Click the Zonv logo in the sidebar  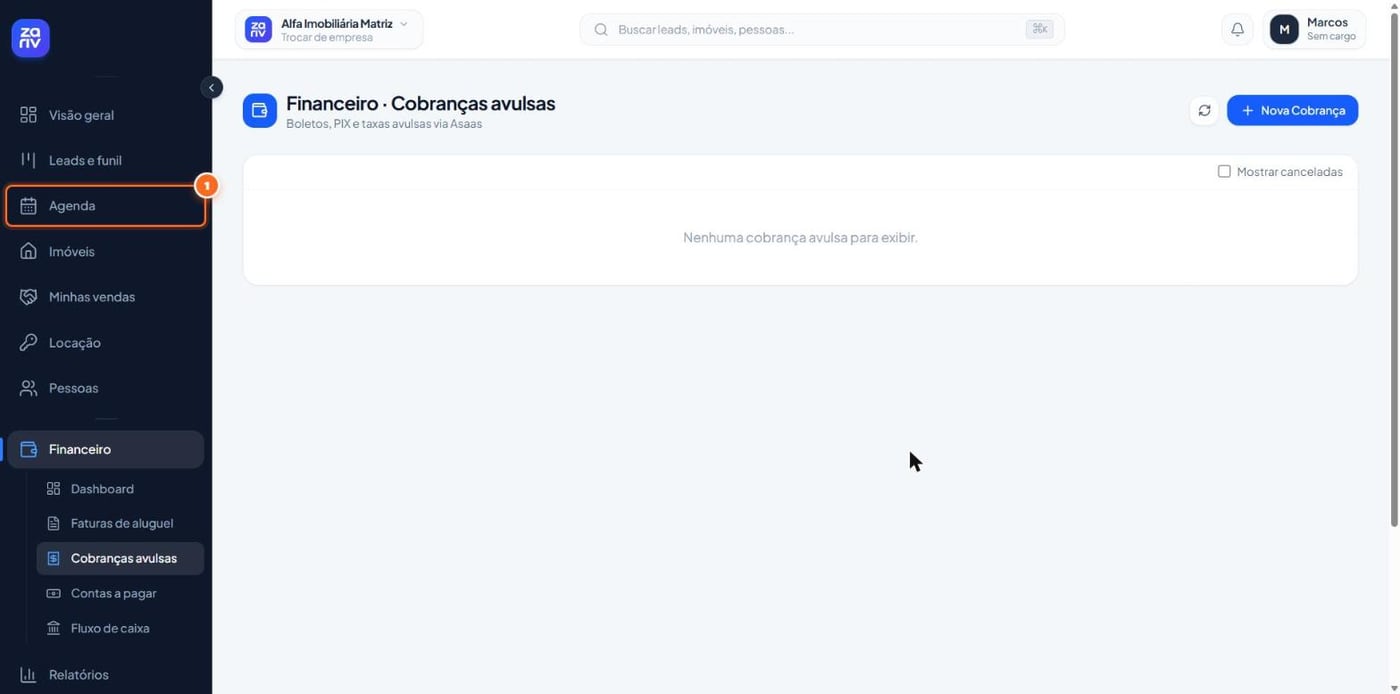(30, 38)
